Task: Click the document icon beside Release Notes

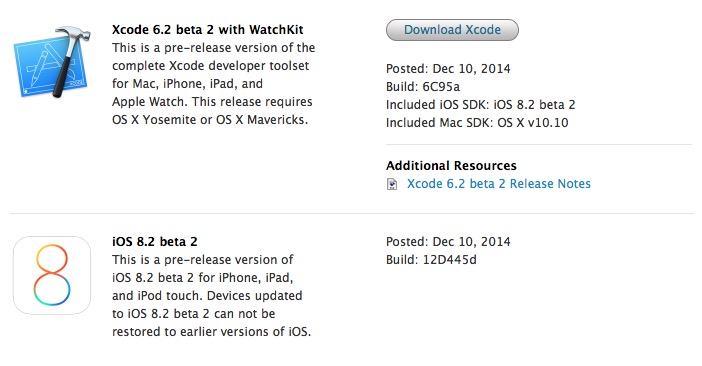Action: tap(392, 184)
